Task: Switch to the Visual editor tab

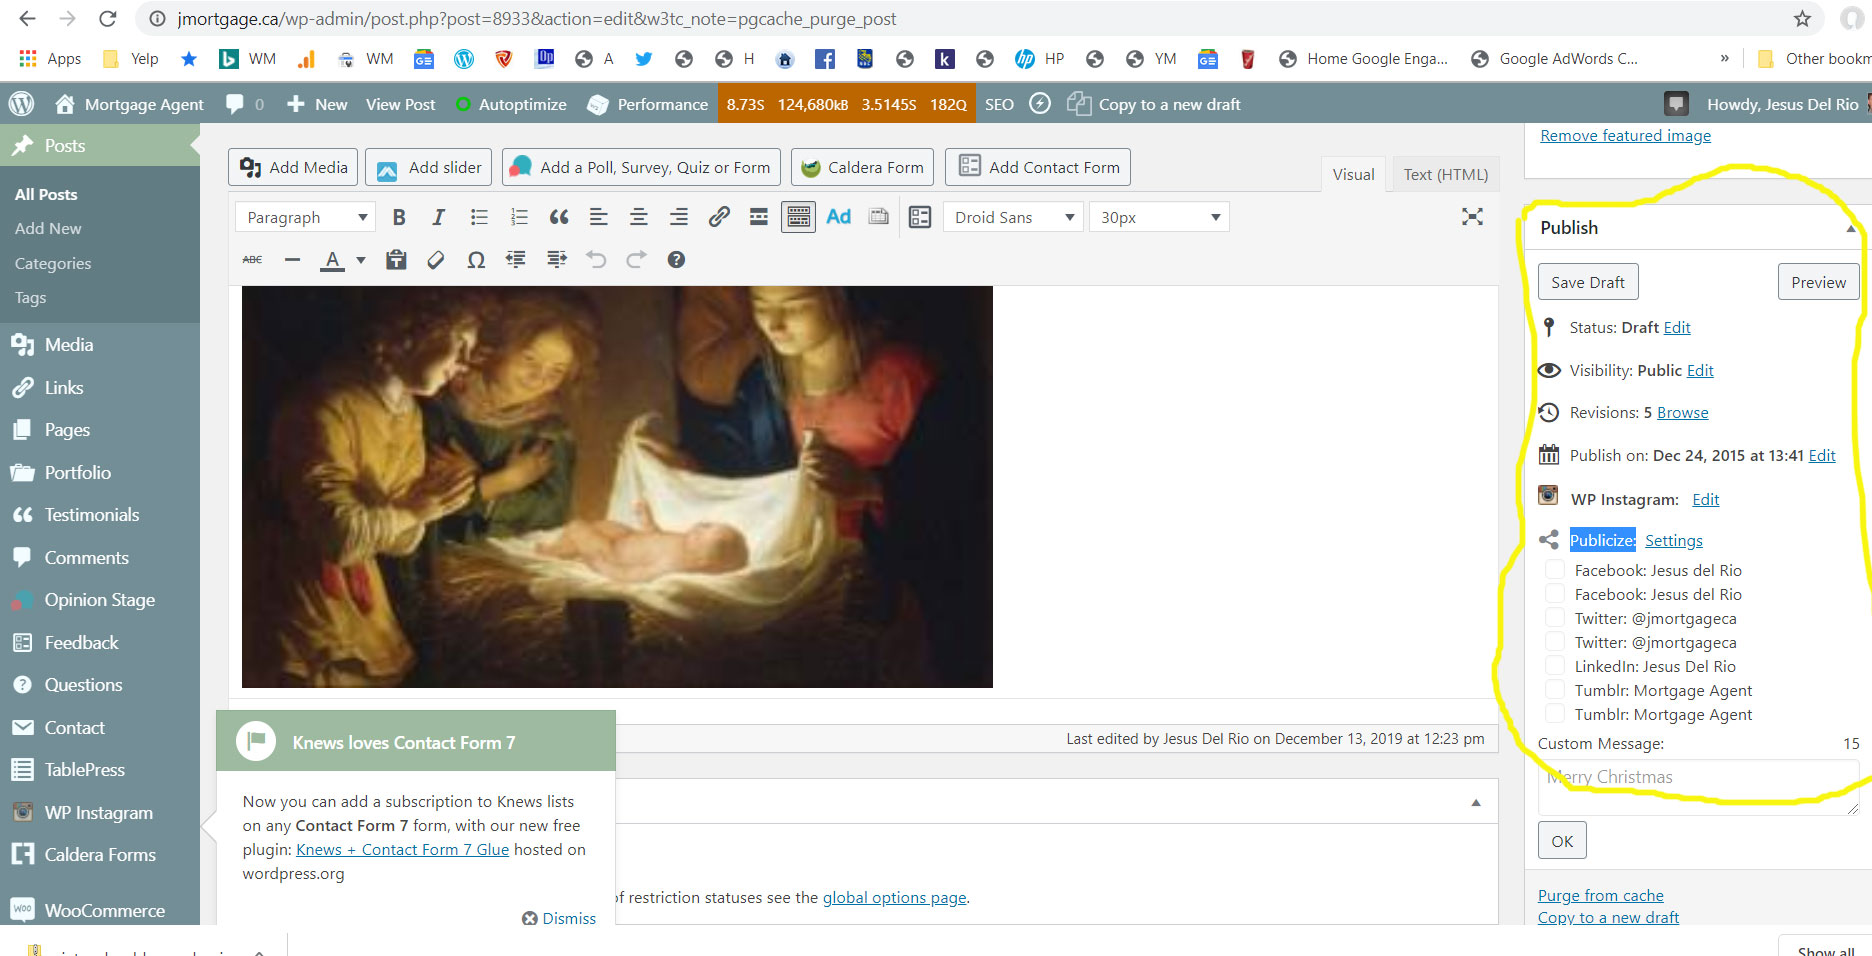Action: coord(1353,174)
